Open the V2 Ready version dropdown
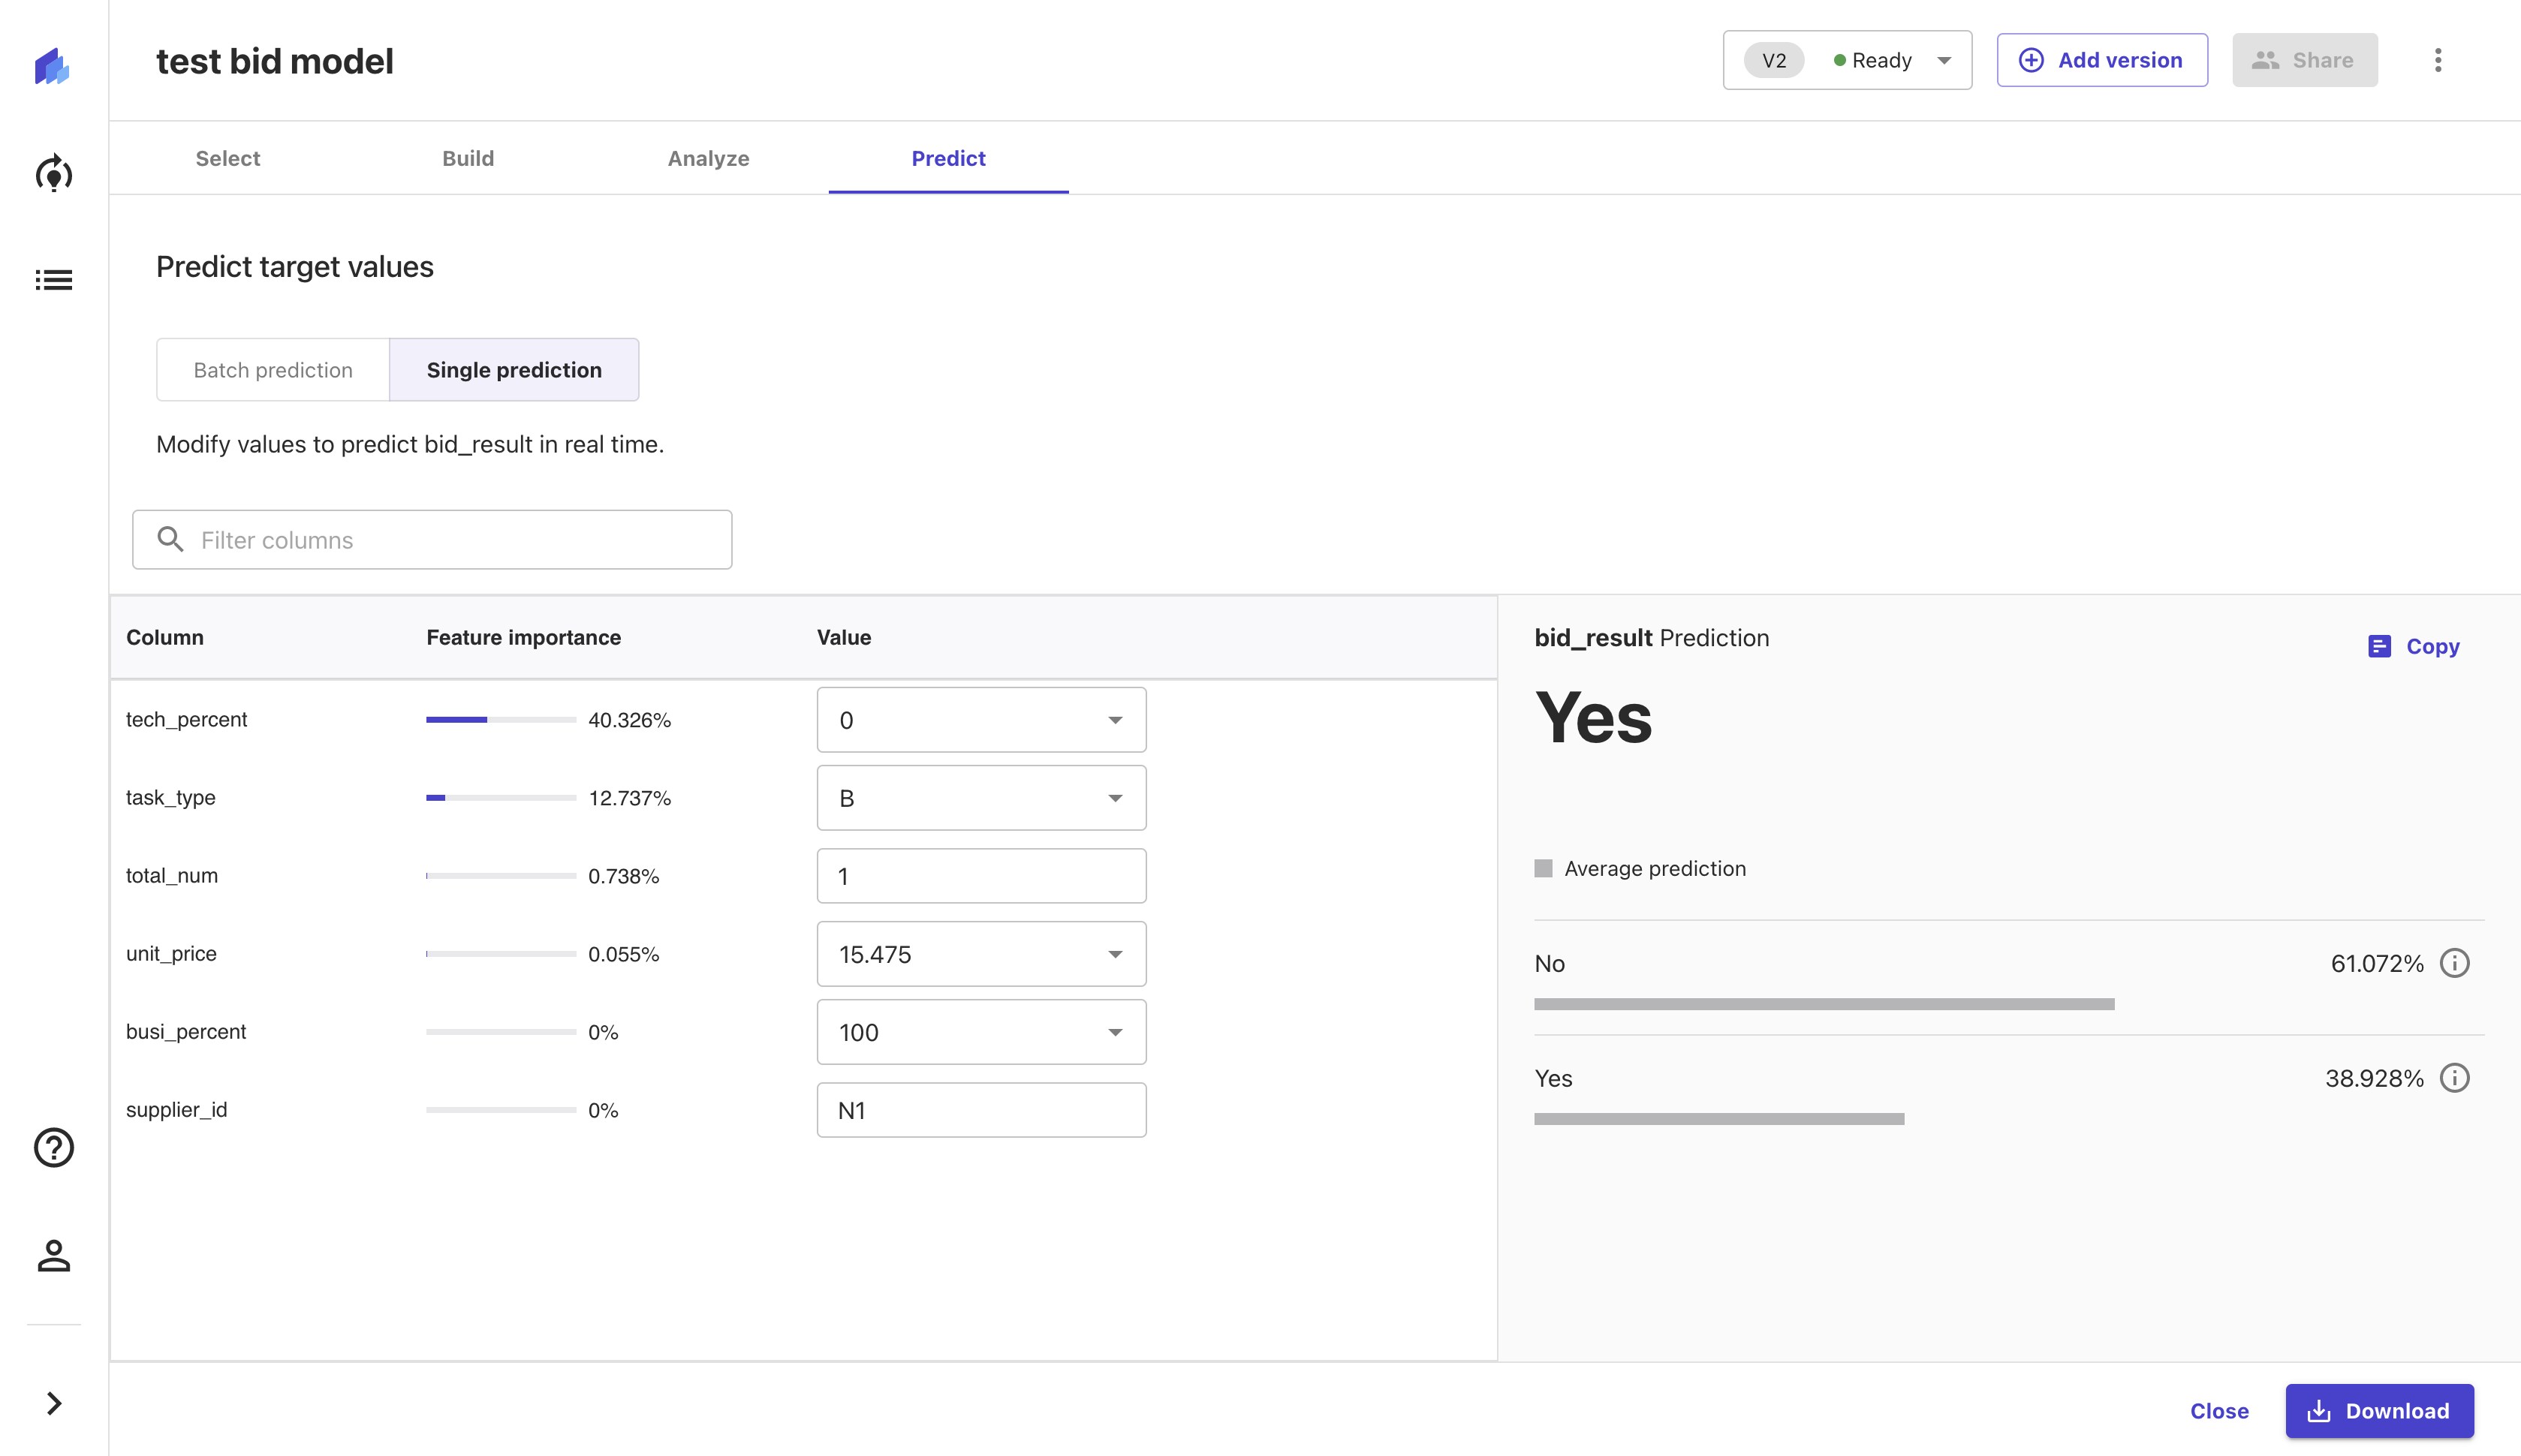 [1846, 60]
